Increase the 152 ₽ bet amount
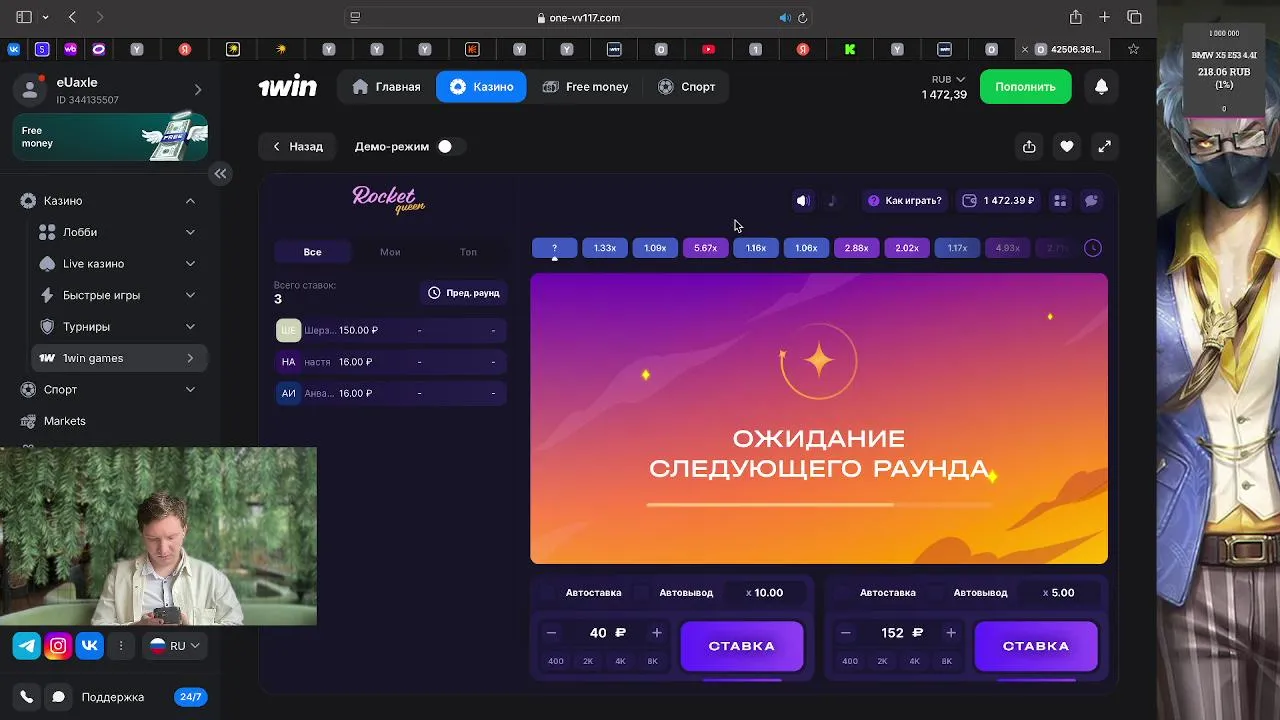This screenshot has width=1280, height=720. point(951,633)
